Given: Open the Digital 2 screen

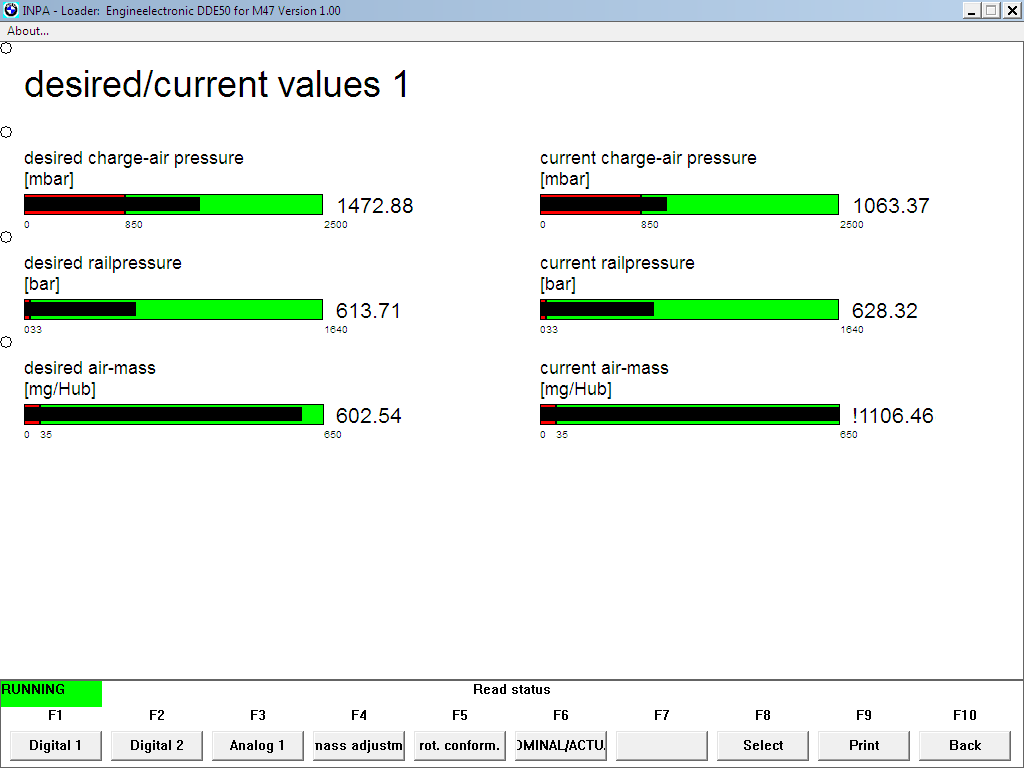Looking at the screenshot, I should 157,745.
